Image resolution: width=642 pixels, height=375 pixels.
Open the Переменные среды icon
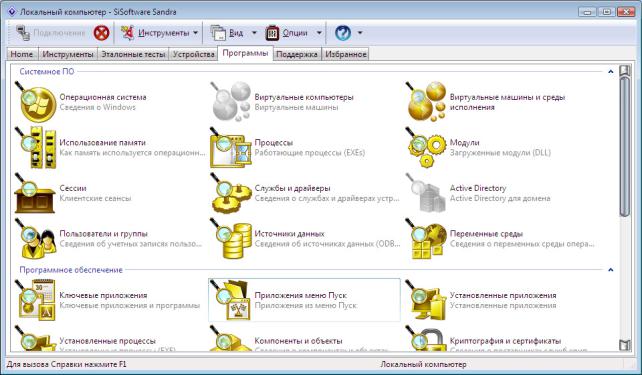426,238
